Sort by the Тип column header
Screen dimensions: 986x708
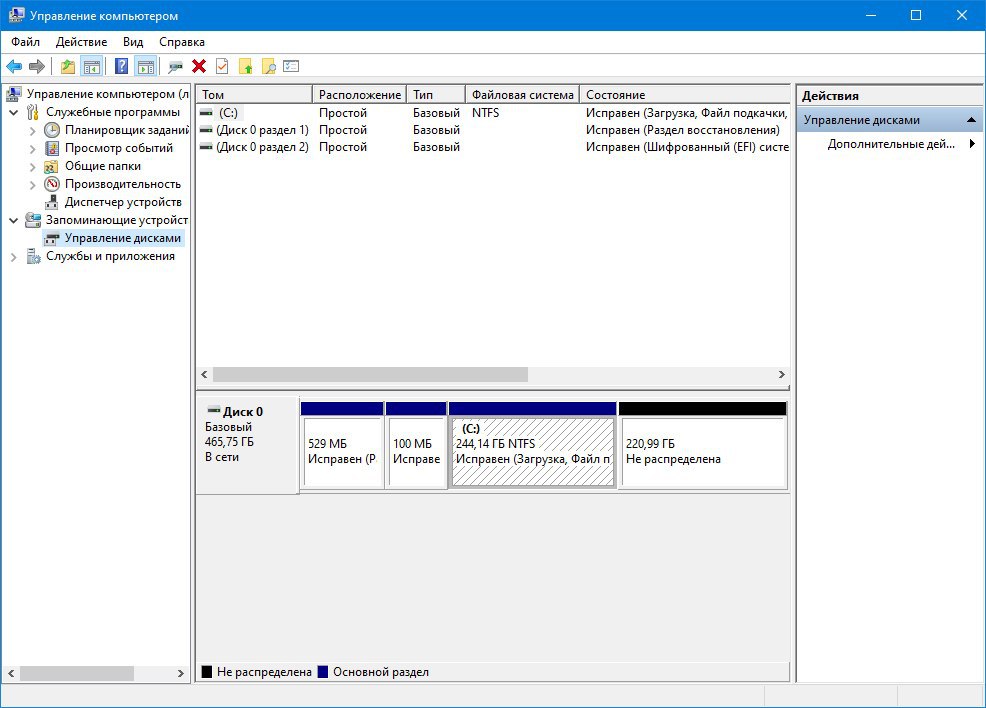point(436,94)
